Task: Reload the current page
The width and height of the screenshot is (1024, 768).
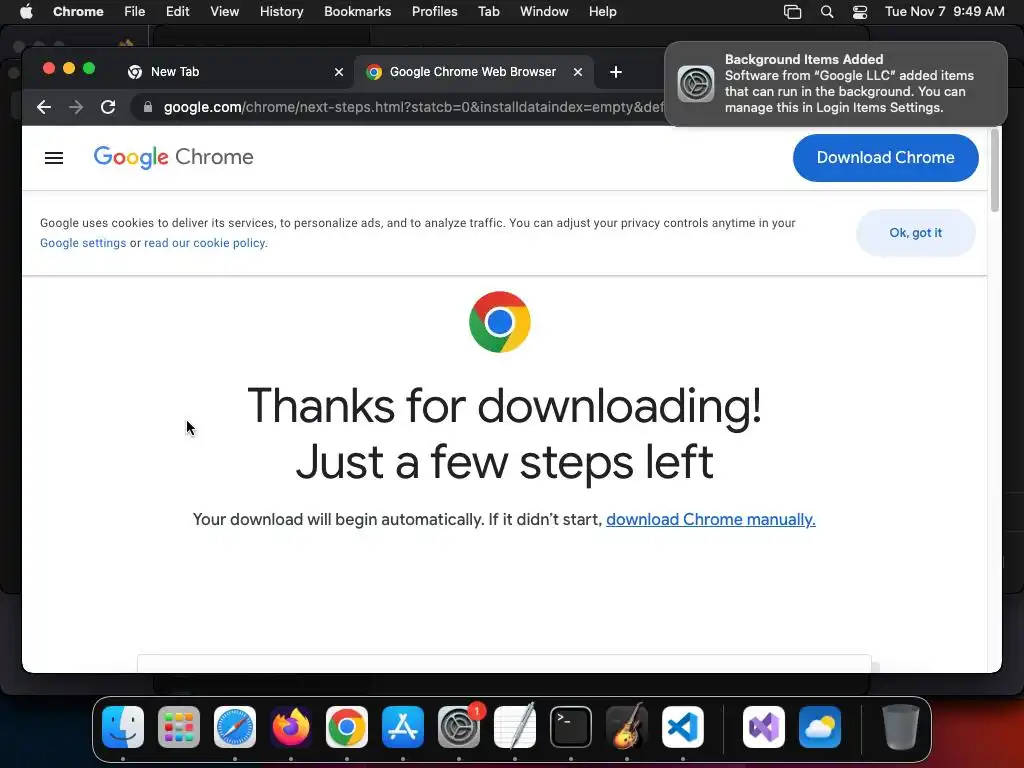Action: (x=108, y=107)
